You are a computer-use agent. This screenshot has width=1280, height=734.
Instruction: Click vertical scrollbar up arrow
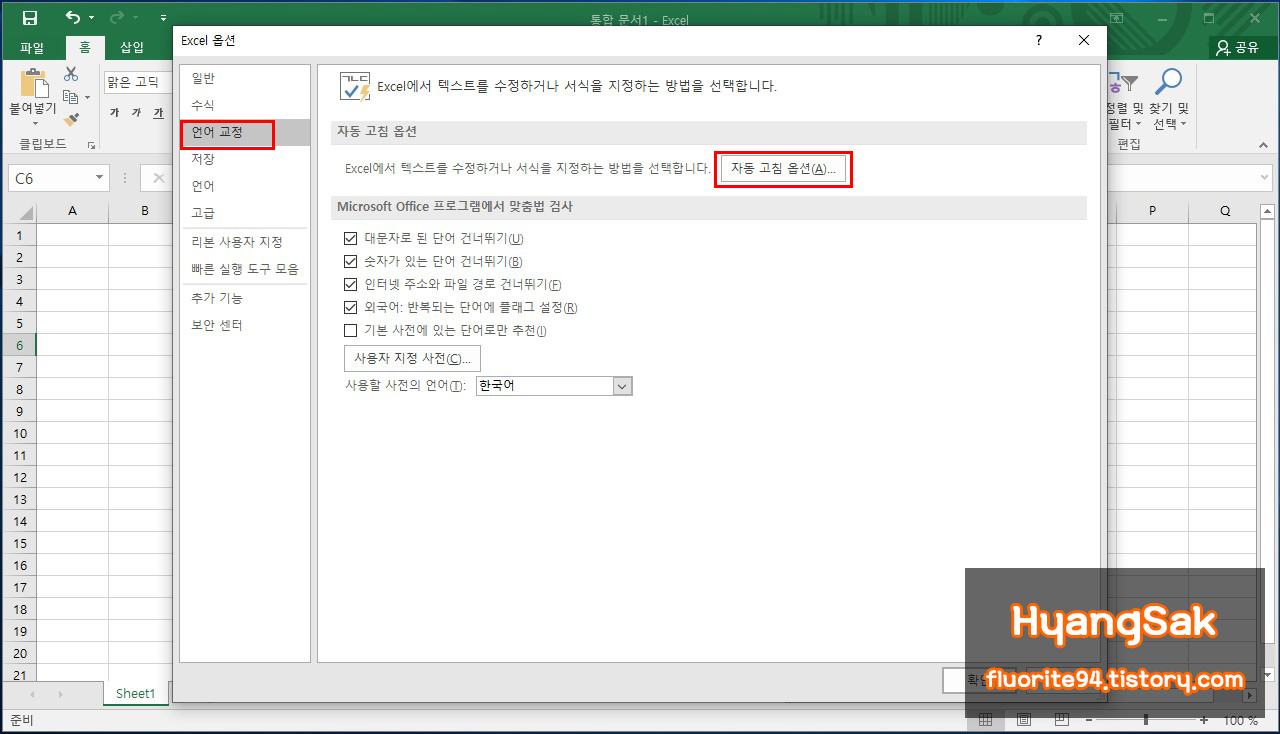(x=1267, y=212)
